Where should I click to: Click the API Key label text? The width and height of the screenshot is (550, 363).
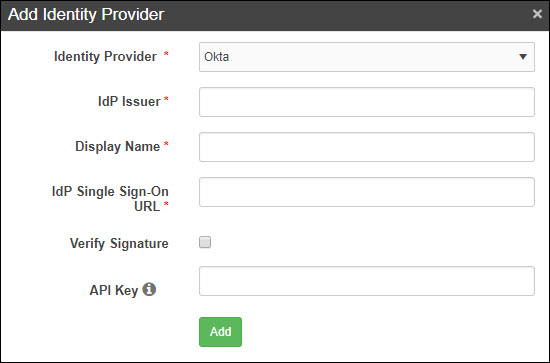(114, 290)
